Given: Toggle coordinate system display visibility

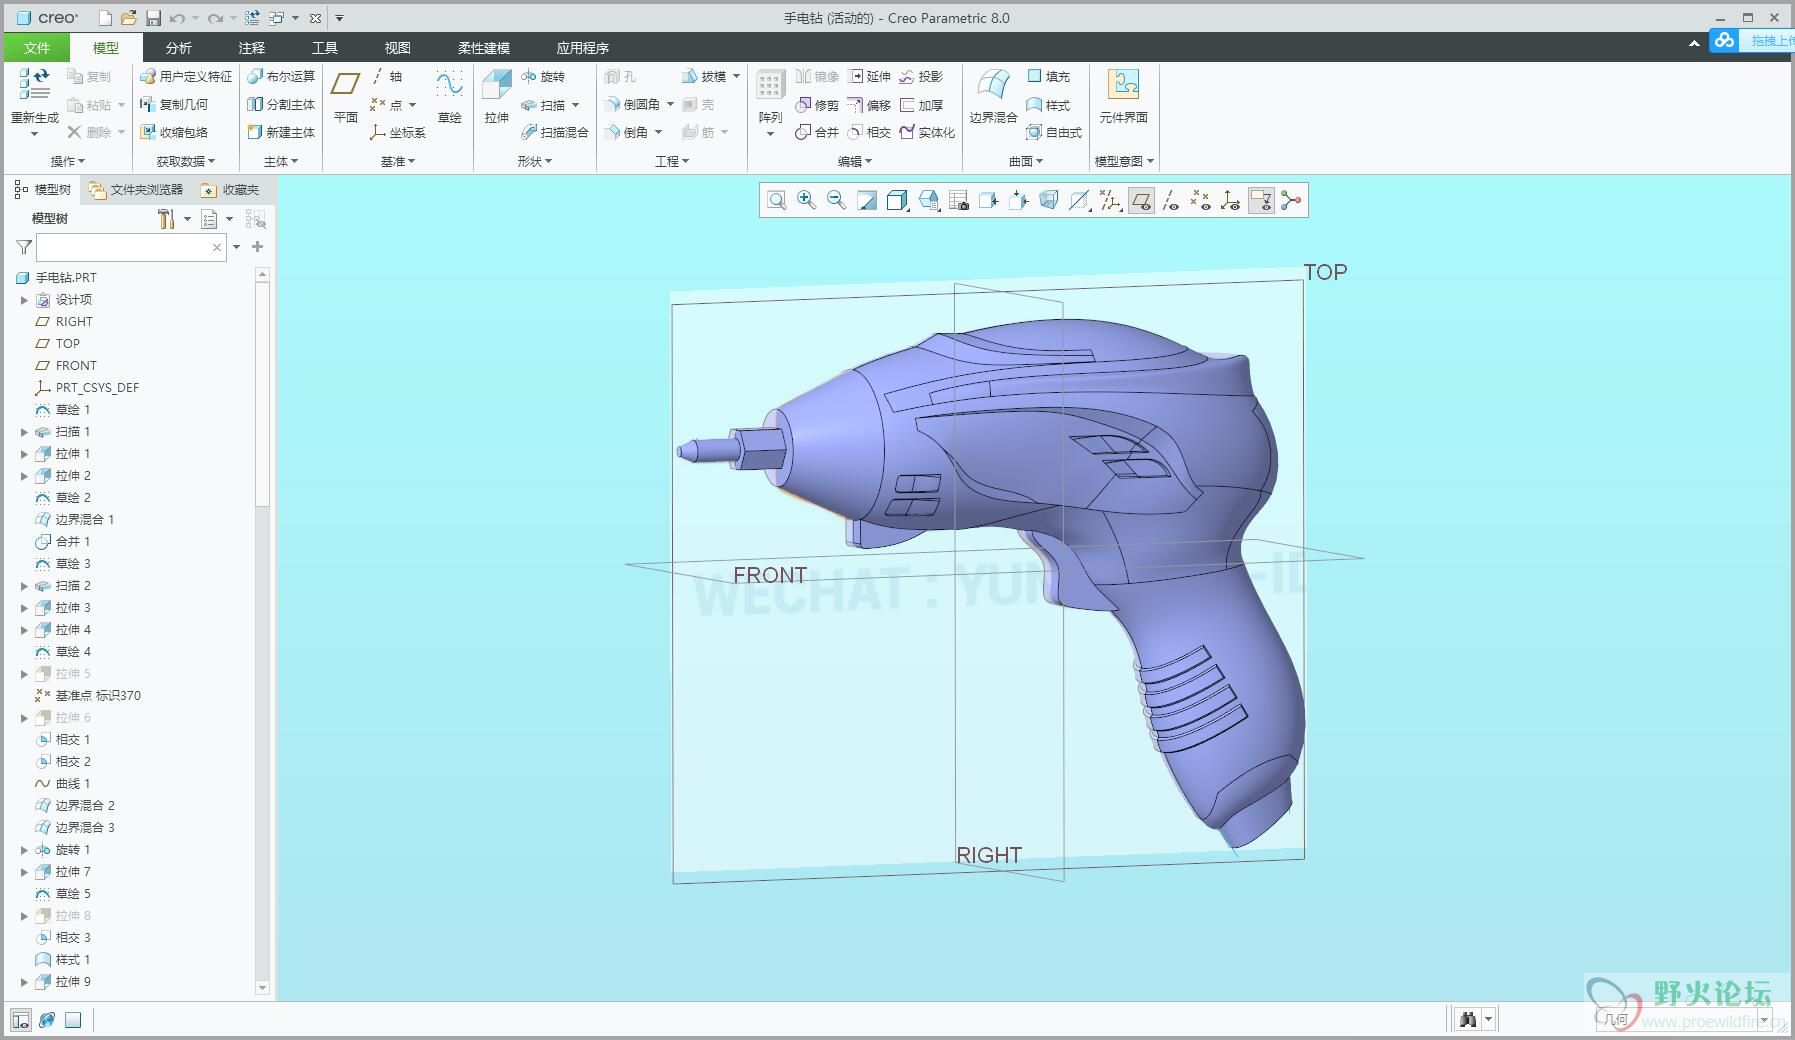Looking at the screenshot, I should (x=1230, y=201).
